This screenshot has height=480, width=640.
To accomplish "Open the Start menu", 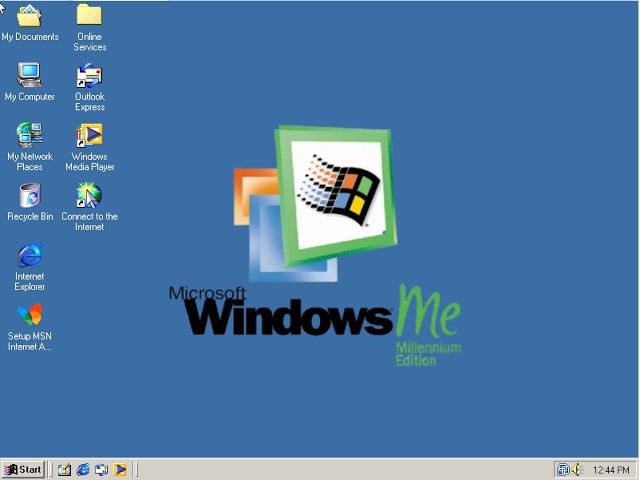I will tap(23, 469).
